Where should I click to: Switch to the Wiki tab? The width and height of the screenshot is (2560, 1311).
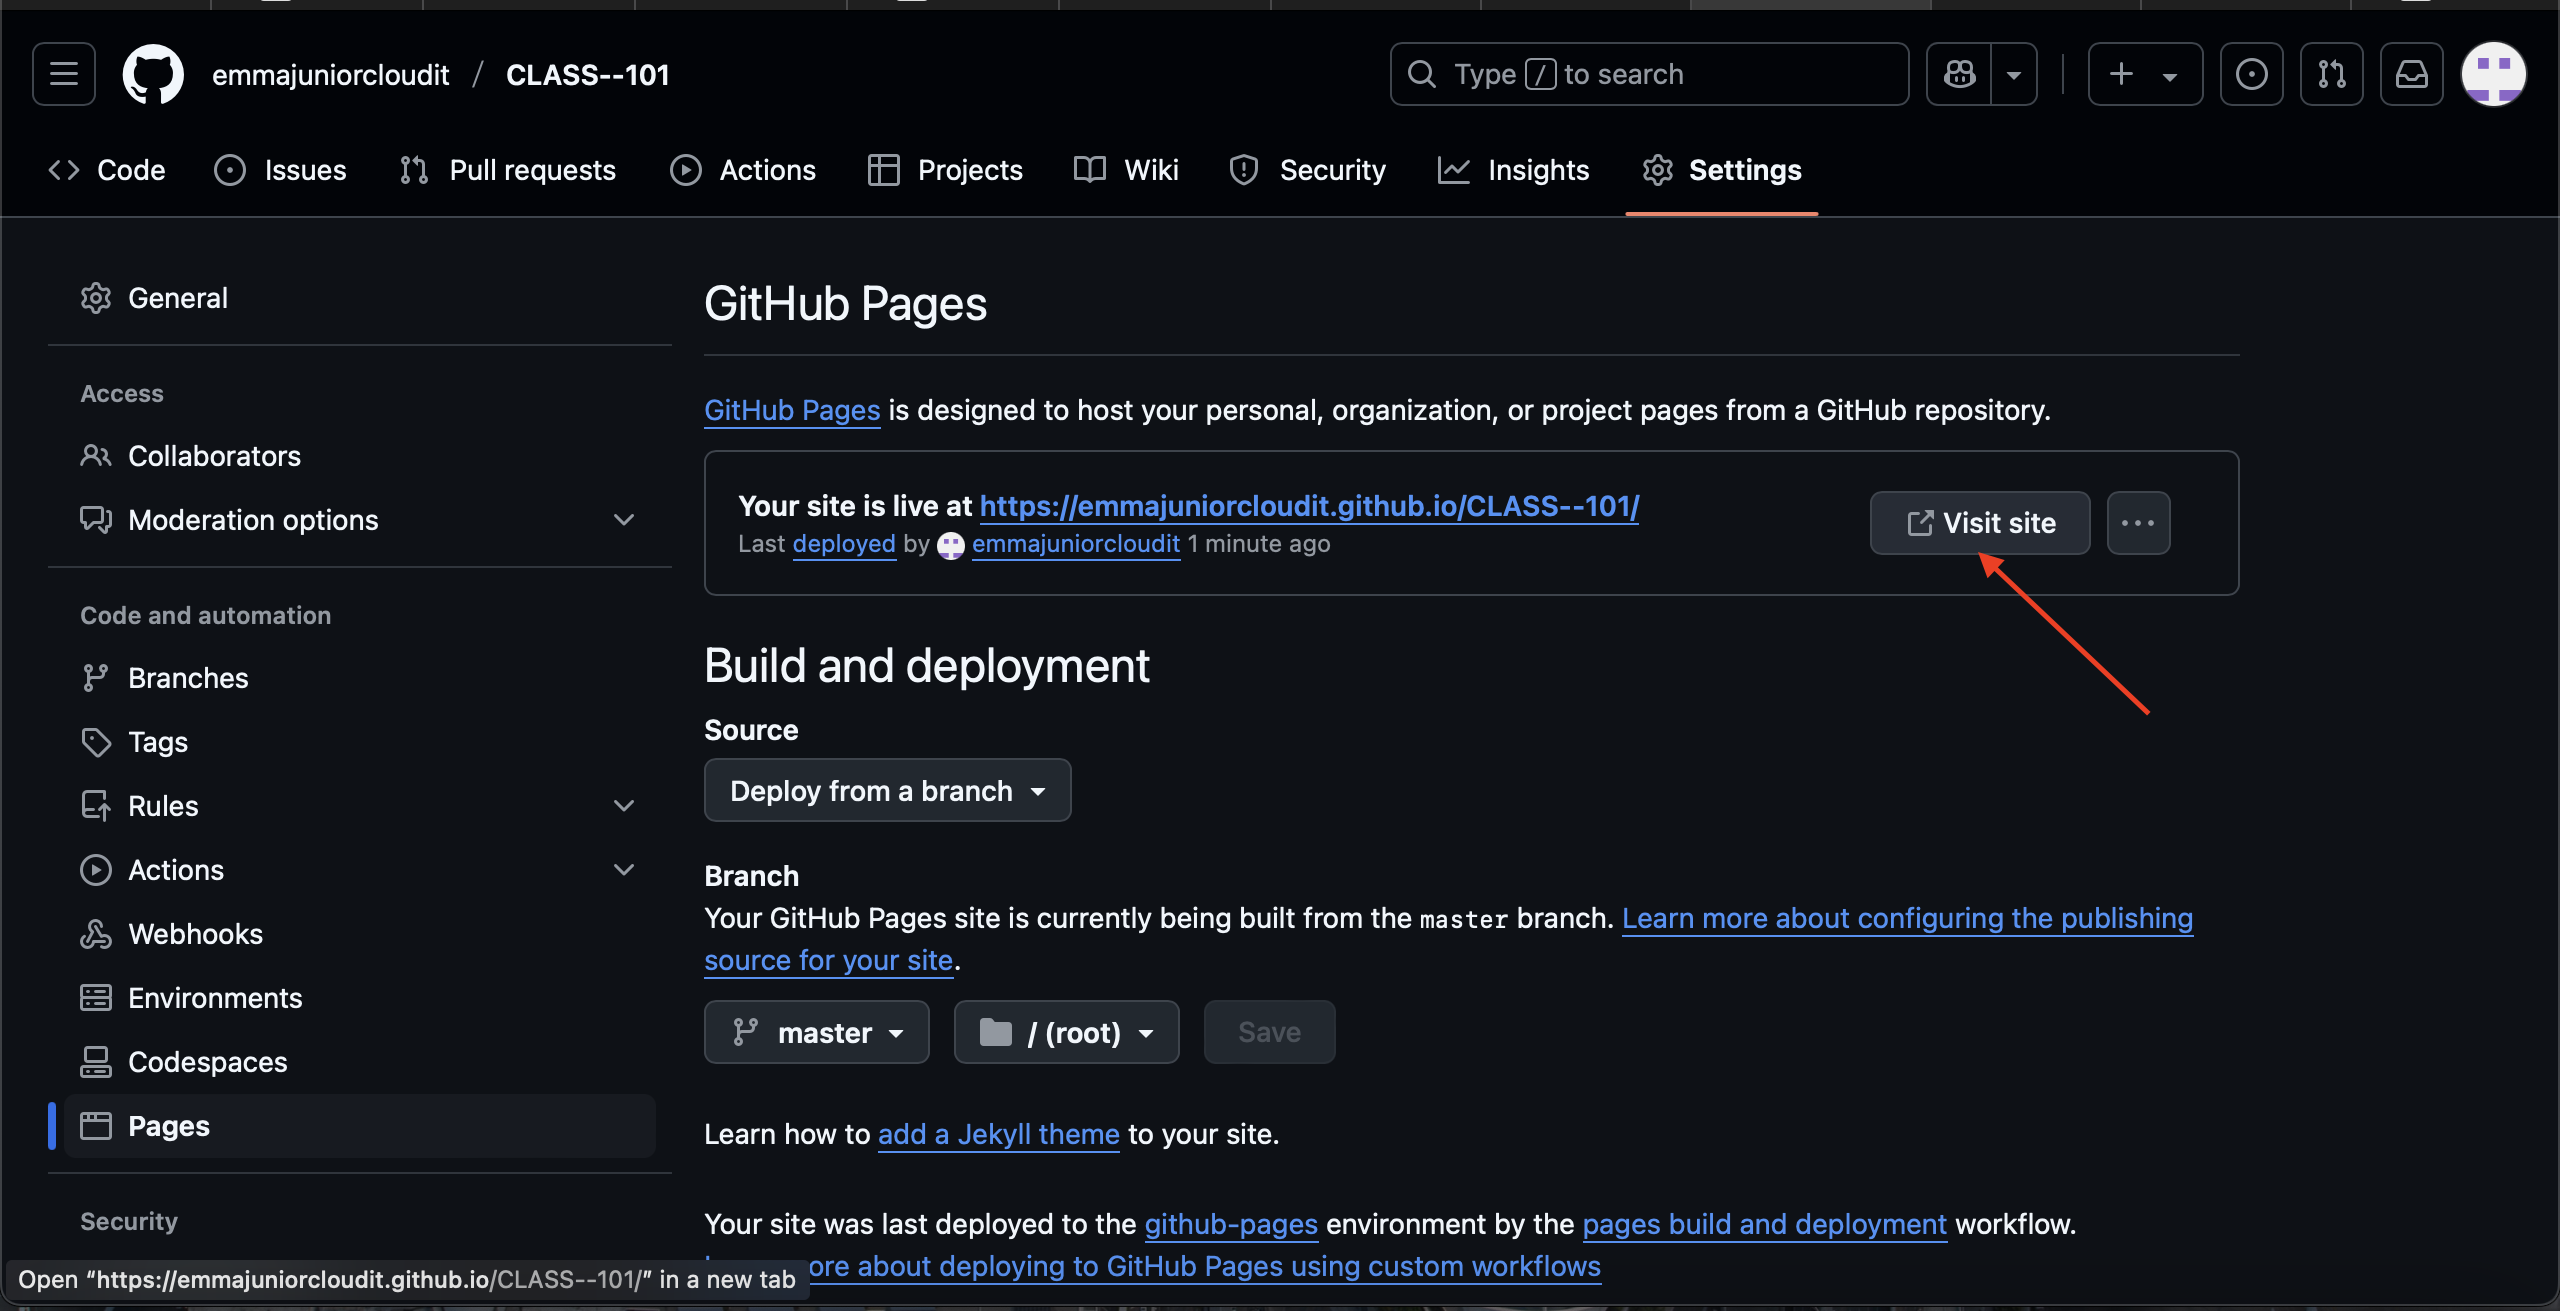click(1126, 170)
